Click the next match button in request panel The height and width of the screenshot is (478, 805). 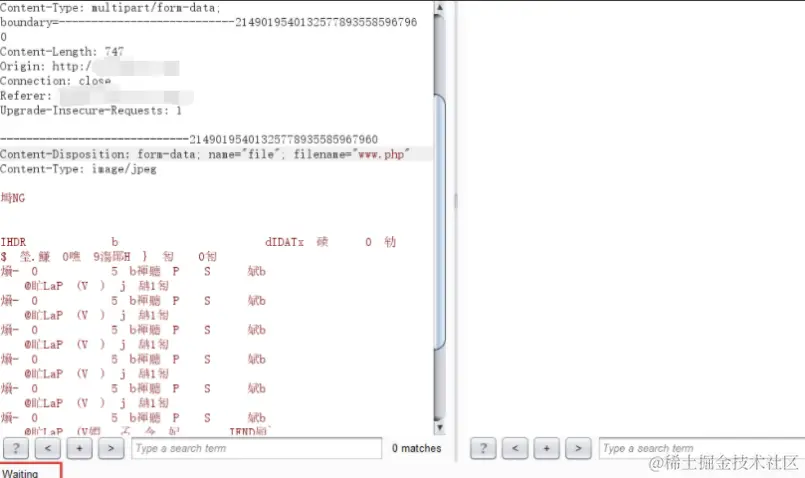[111, 448]
